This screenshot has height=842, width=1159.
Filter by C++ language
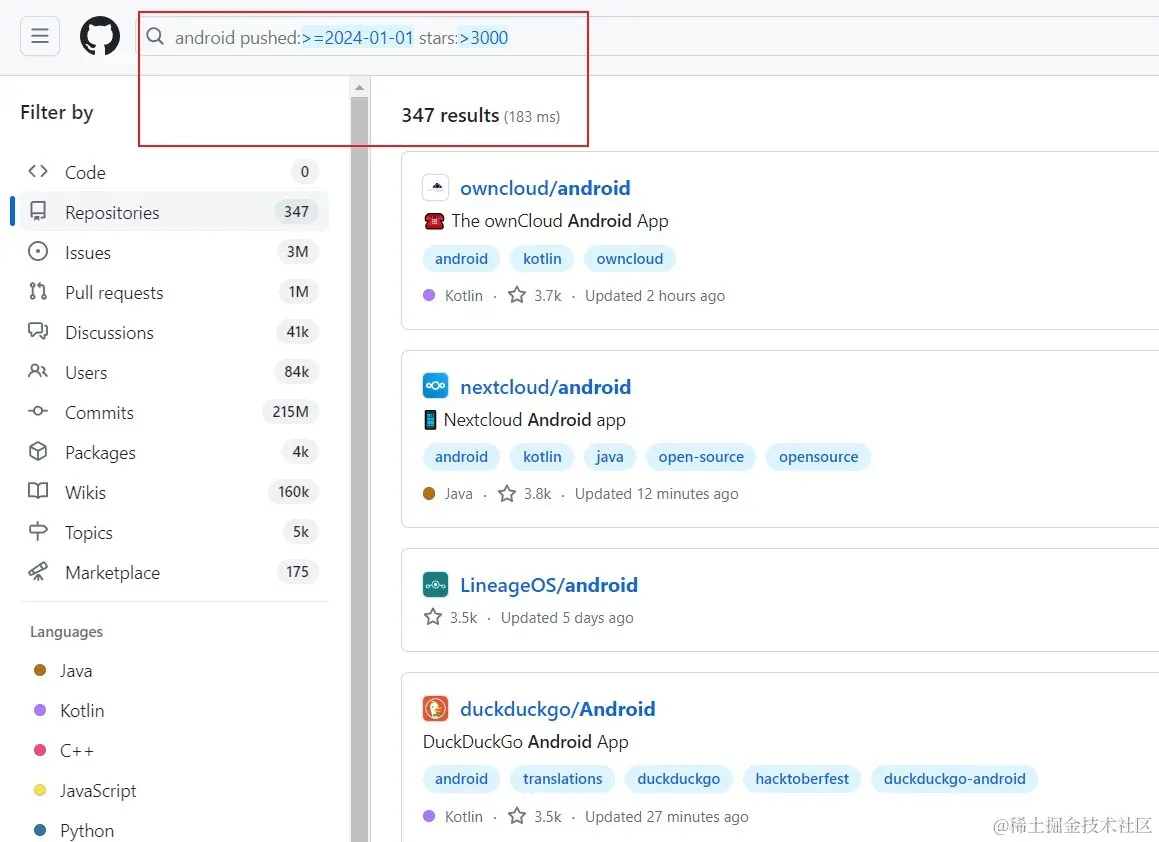[x=77, y=750]
